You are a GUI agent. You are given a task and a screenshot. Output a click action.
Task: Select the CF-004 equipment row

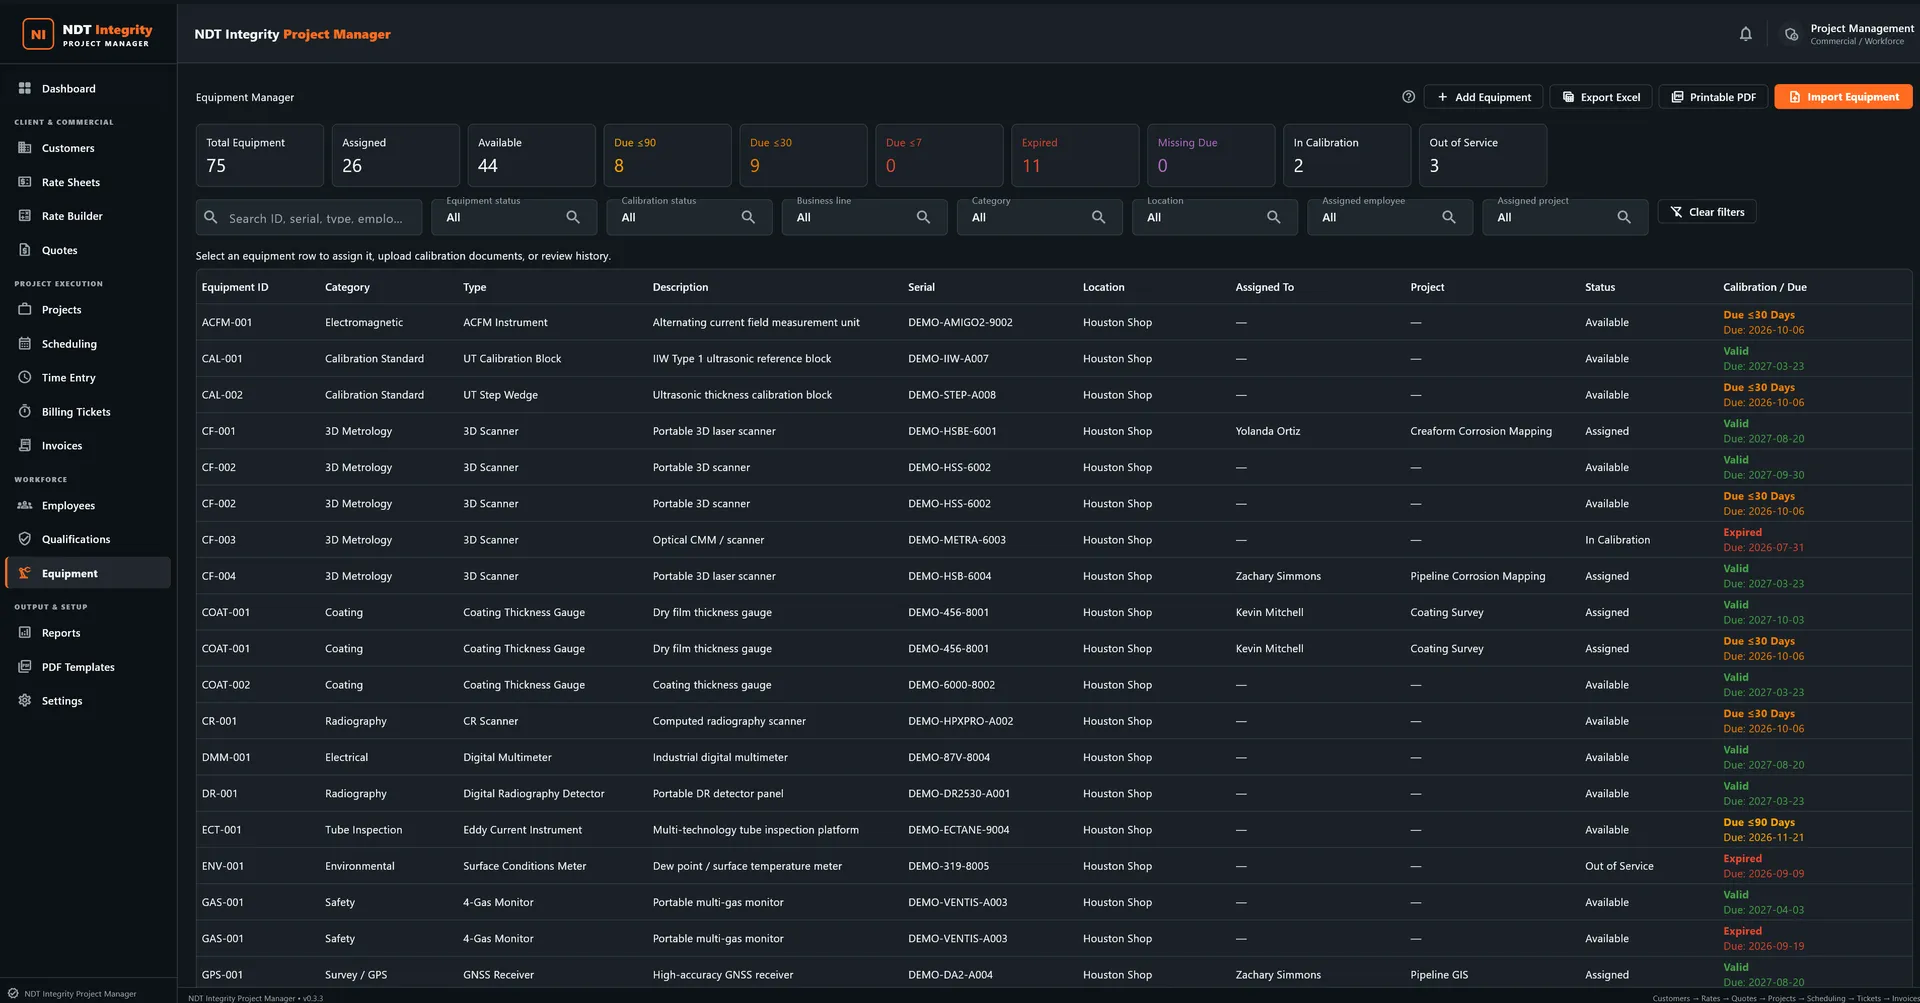[x=1054, y=576]
